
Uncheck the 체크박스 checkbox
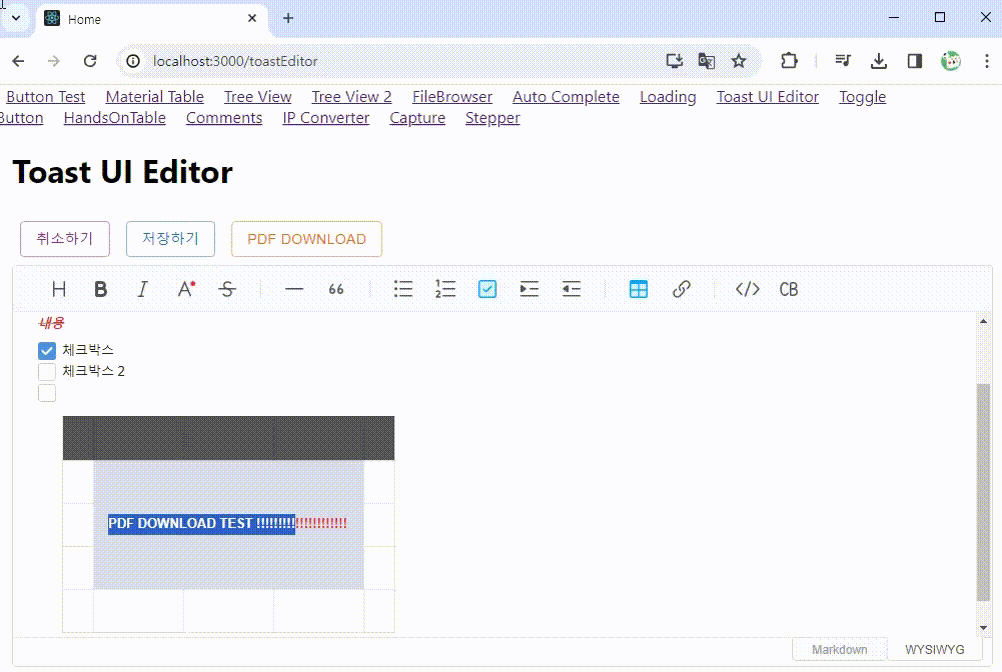pos(47,351)
